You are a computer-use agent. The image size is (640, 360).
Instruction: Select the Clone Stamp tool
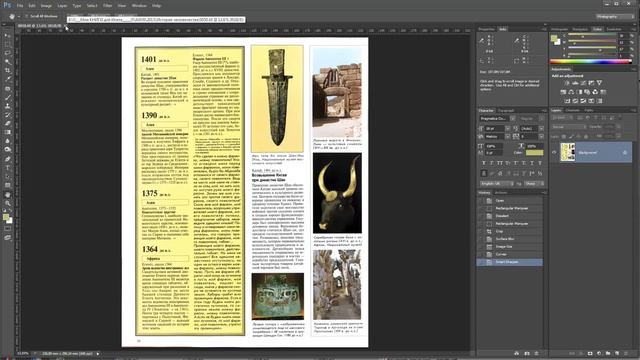point(7,106)
